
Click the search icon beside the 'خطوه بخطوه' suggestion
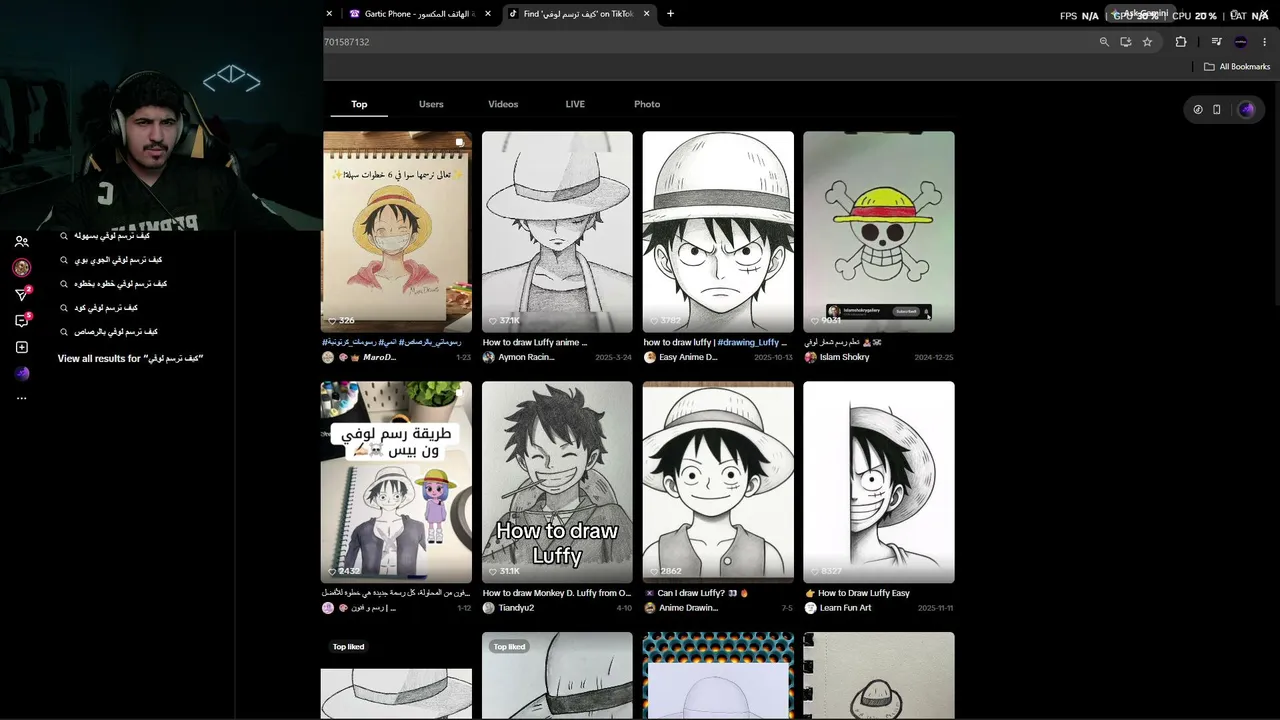[x=64, y=284]
